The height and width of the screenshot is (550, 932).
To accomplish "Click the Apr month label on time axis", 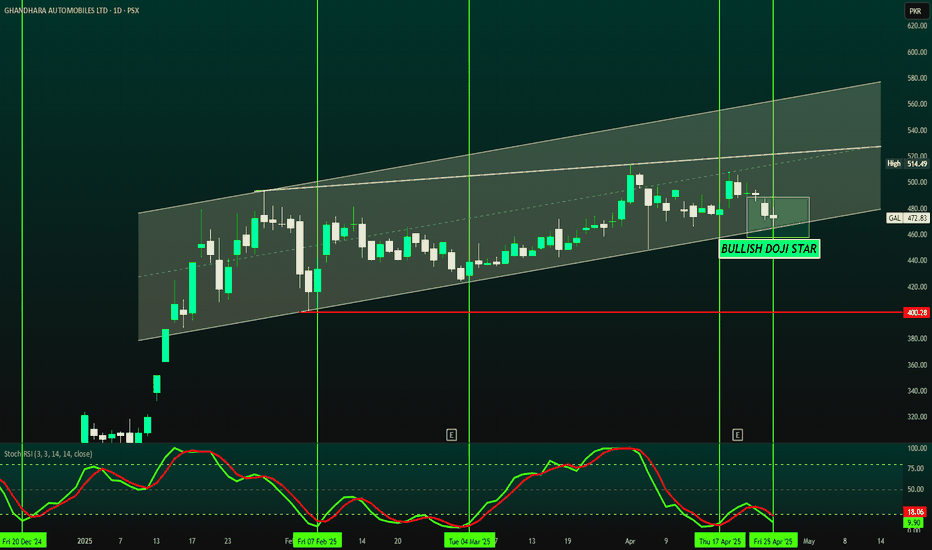I will click(630, 541).
